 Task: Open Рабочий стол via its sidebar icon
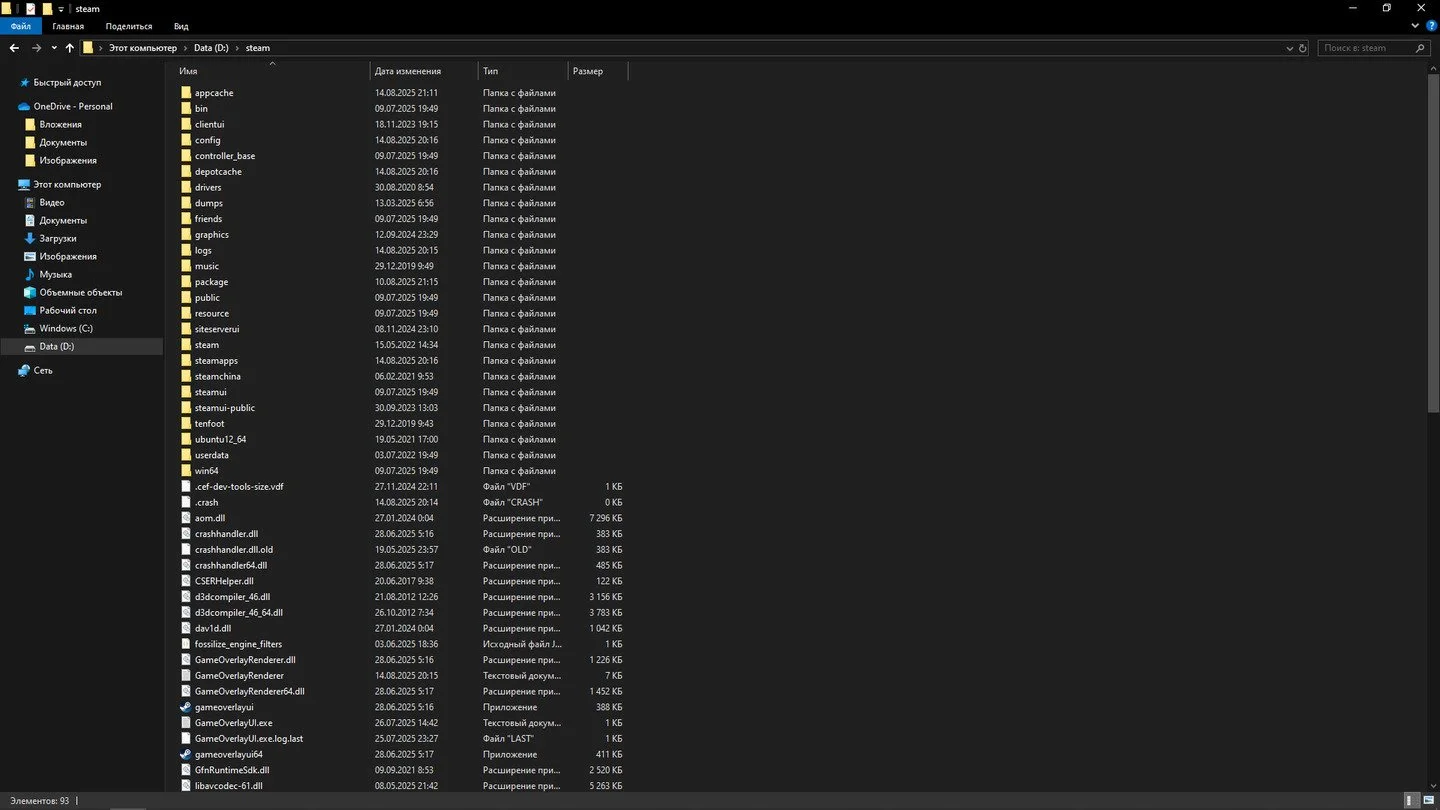tap(30, 310)
